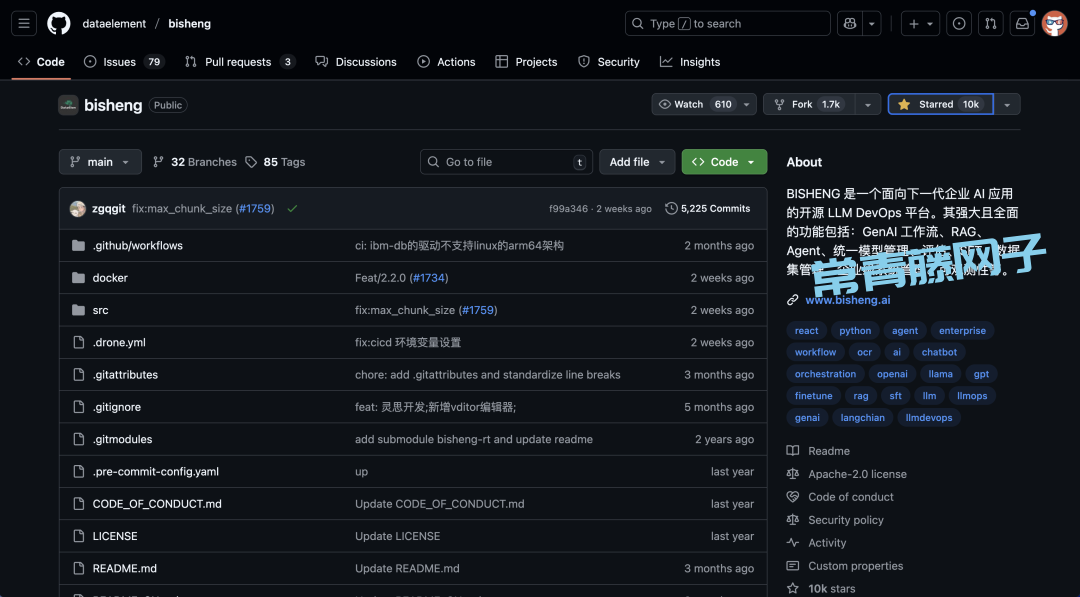Open the Copilot chat icon

click(849, 23)
